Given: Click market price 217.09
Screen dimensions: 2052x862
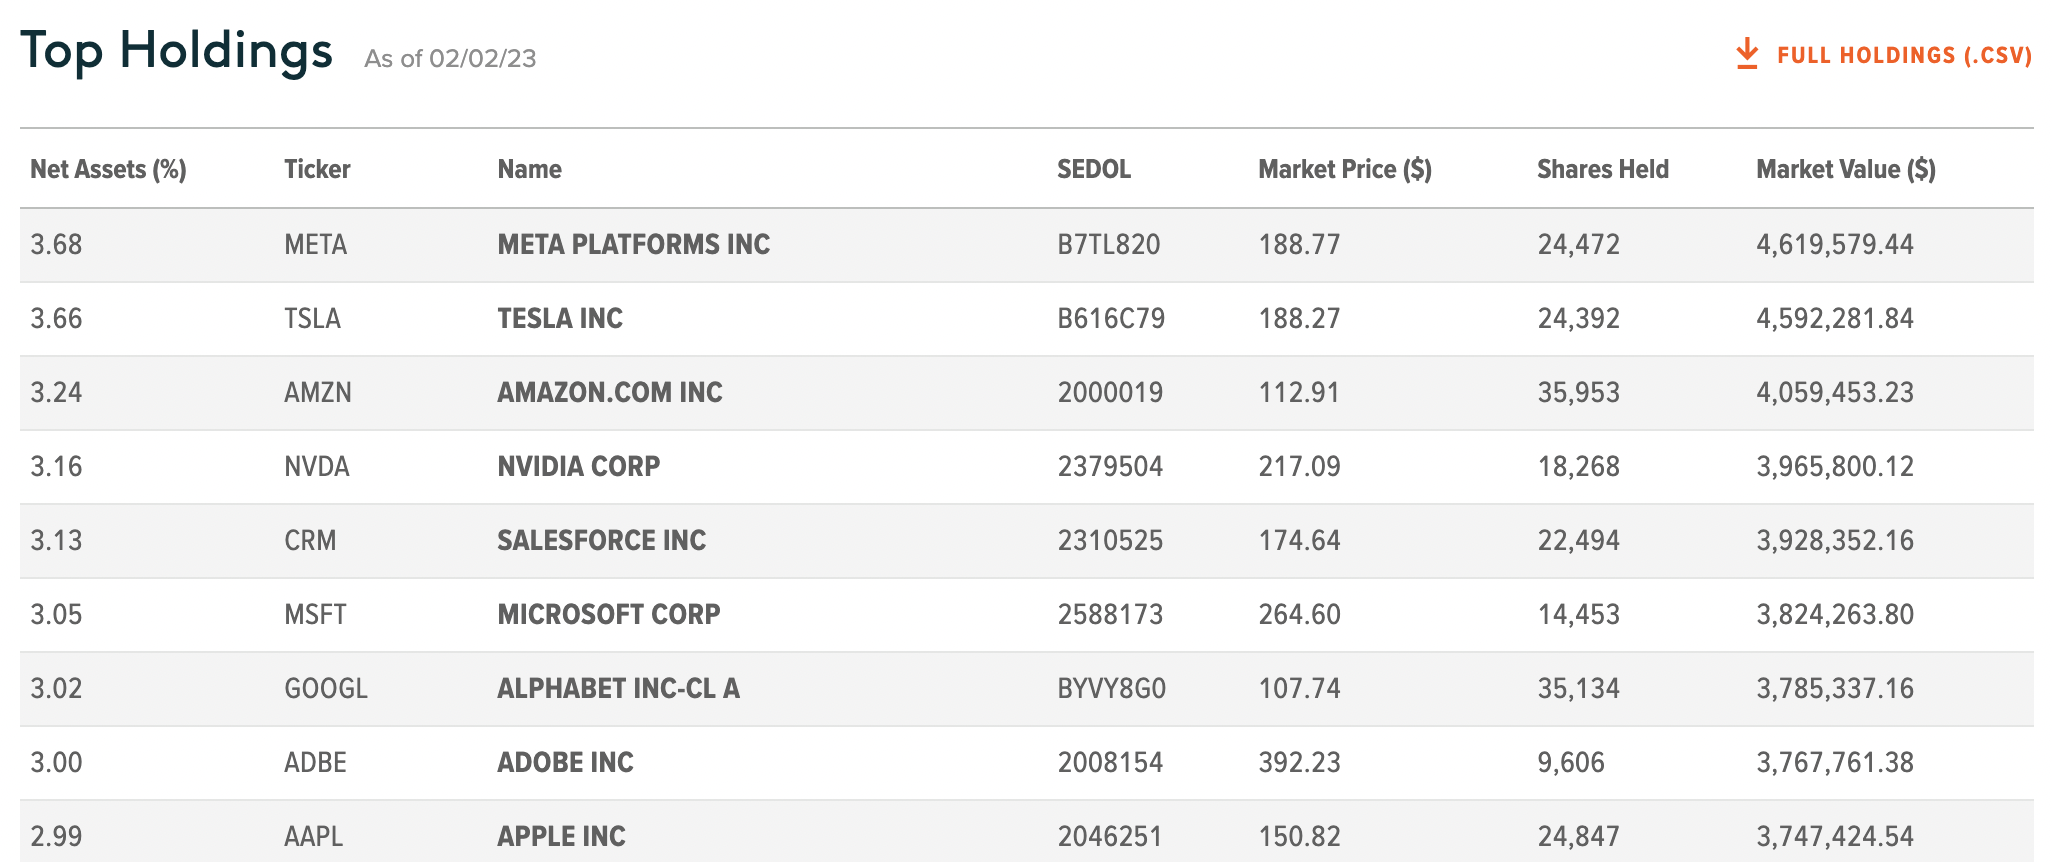Looking at the screenshot, I should pos(1299,466).
